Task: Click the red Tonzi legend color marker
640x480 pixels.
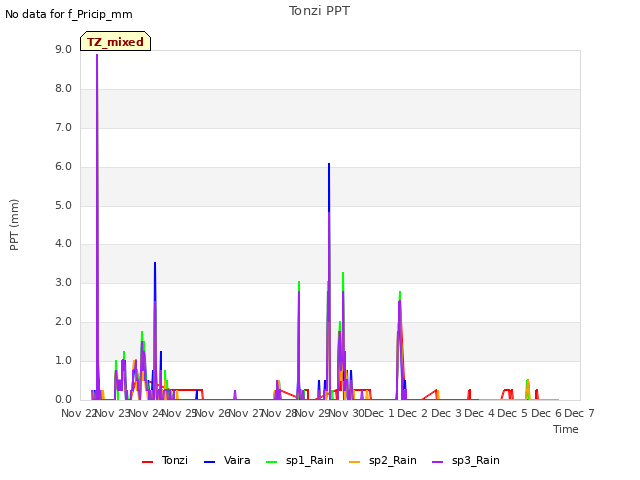Action: 147,462
